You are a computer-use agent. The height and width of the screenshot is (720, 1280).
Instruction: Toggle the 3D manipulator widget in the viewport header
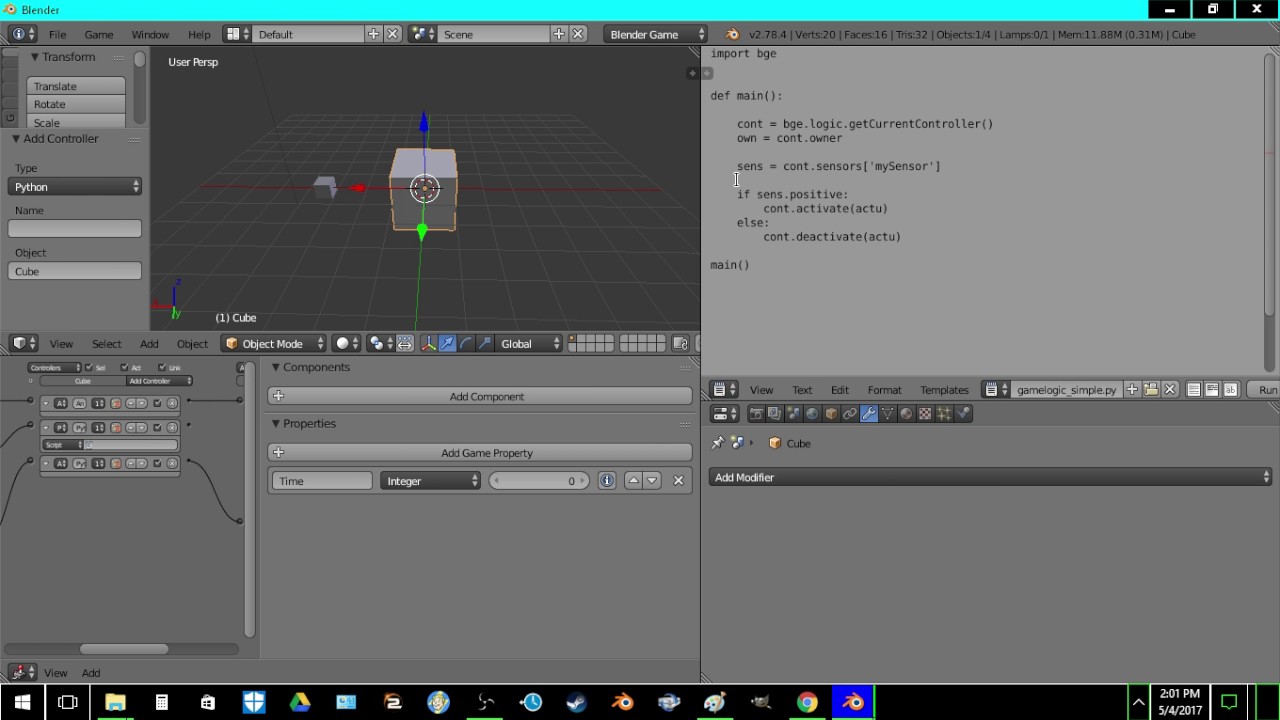coord(429,344)
